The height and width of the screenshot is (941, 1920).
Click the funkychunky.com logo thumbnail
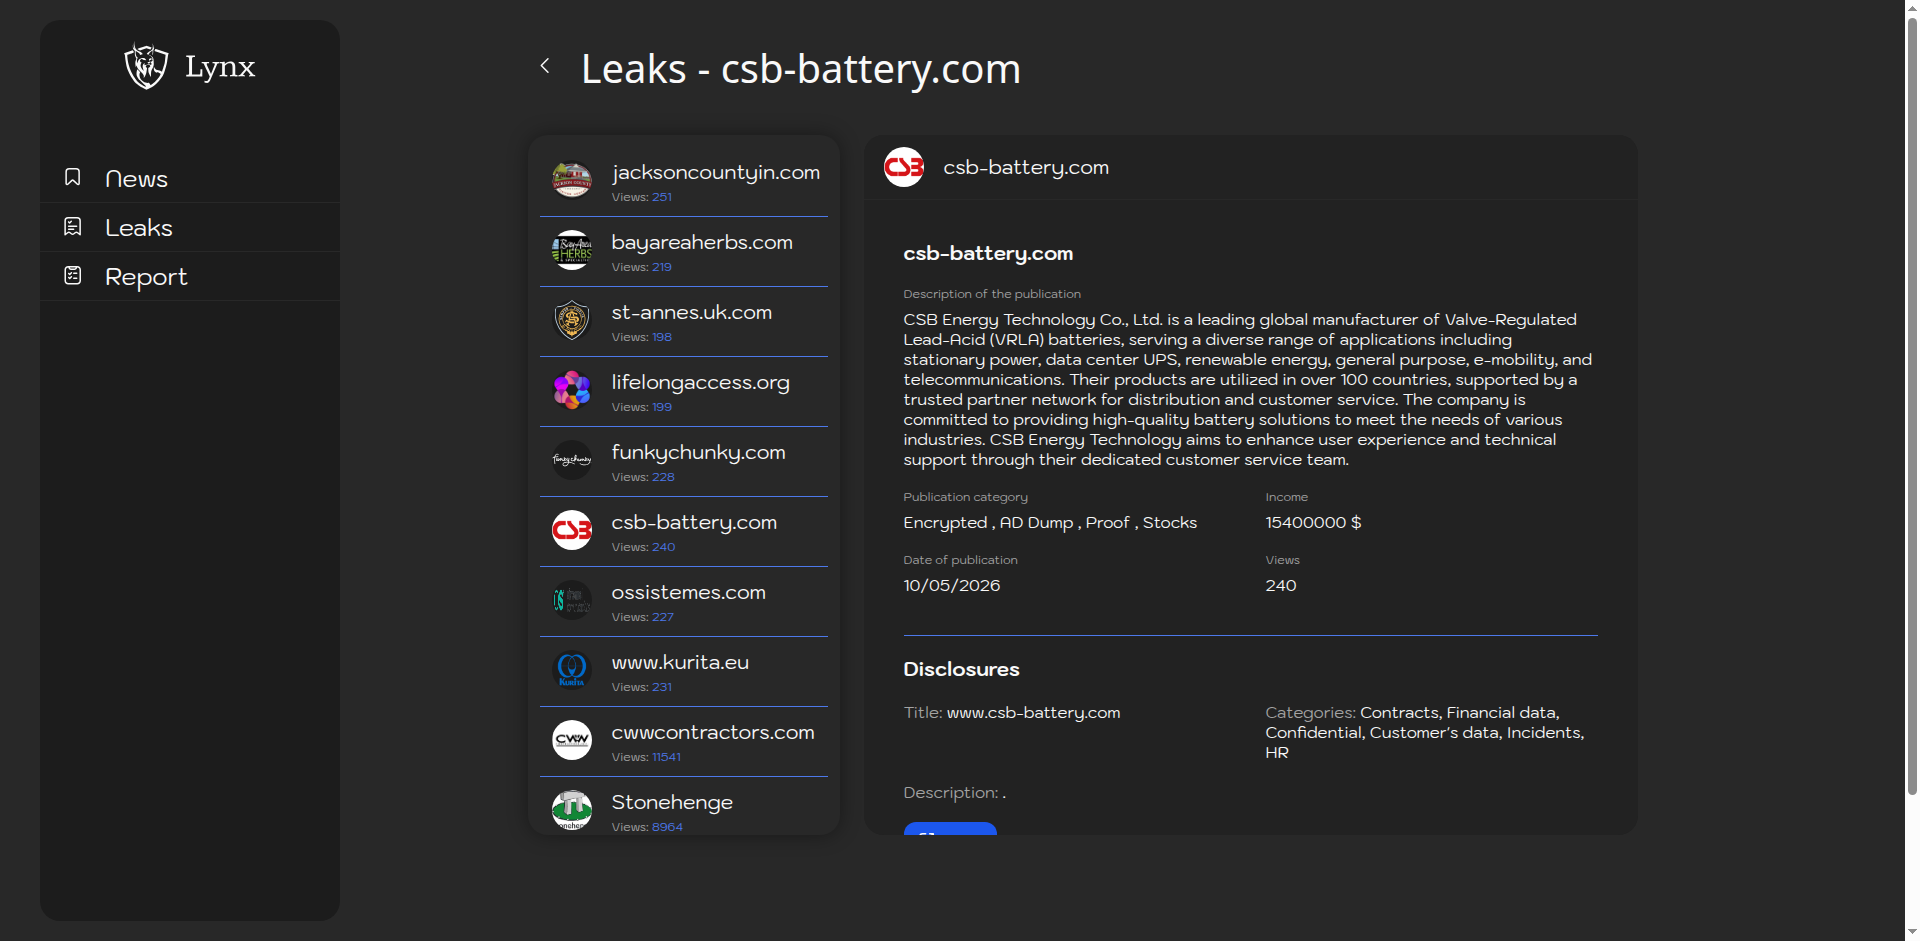point(572,460)
